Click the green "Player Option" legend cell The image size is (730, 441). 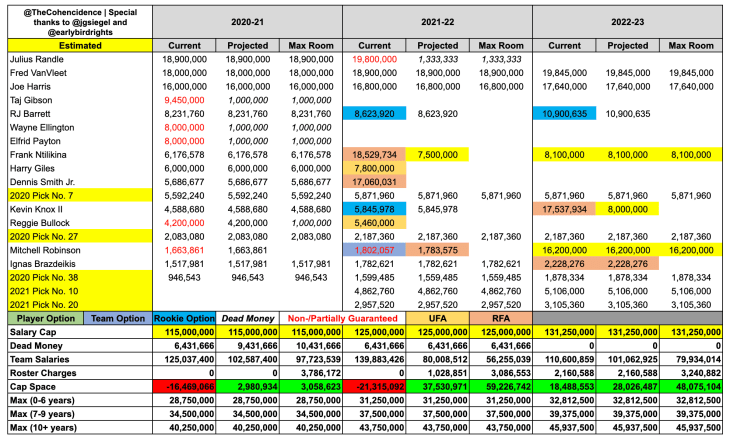[46, 319]
